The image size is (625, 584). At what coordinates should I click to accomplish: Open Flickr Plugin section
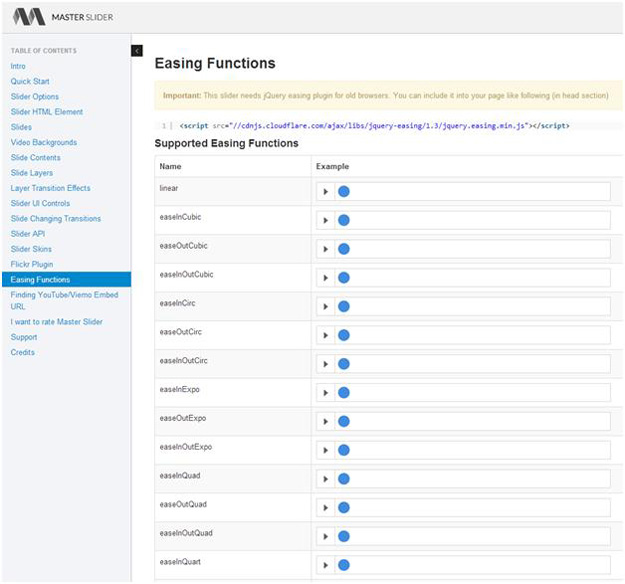coord(32,264)
